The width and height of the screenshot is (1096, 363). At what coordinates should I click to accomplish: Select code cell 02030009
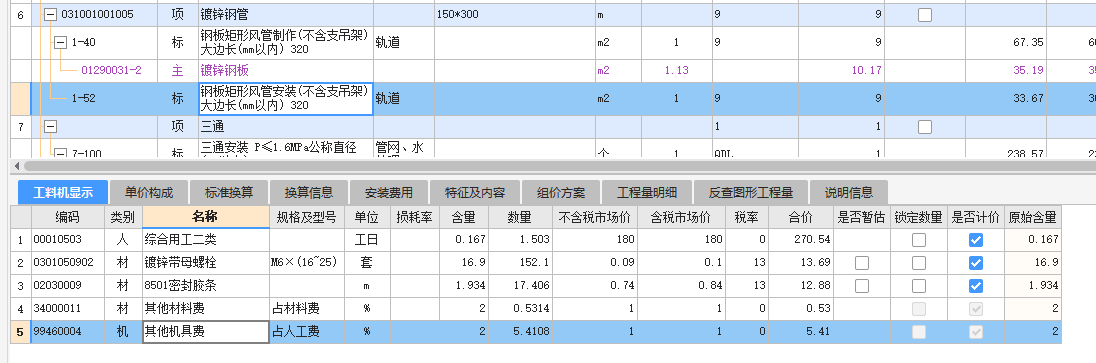point(68,286)
